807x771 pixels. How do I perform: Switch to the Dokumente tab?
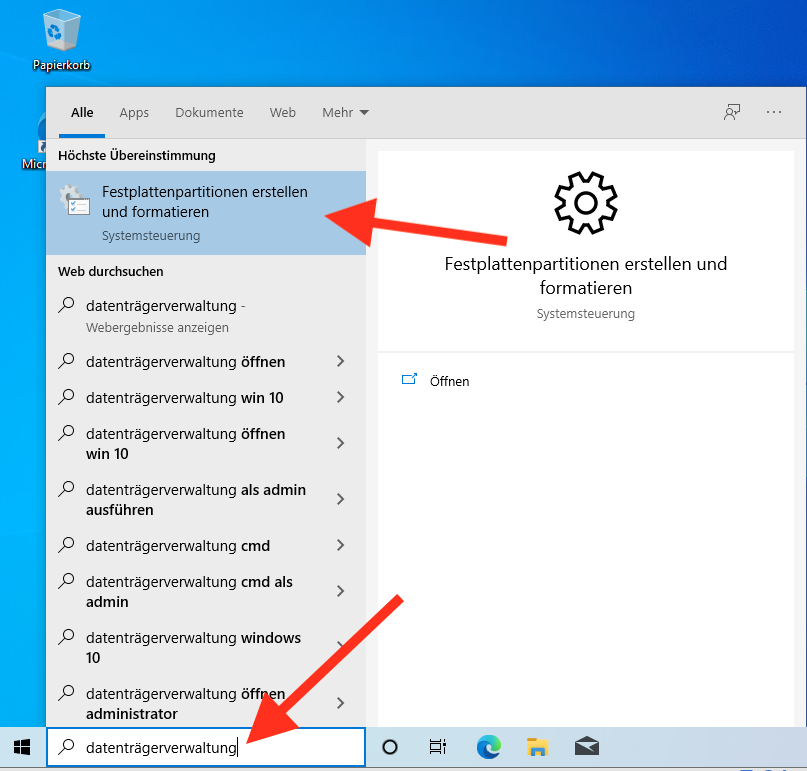click(x=209, y=113)
